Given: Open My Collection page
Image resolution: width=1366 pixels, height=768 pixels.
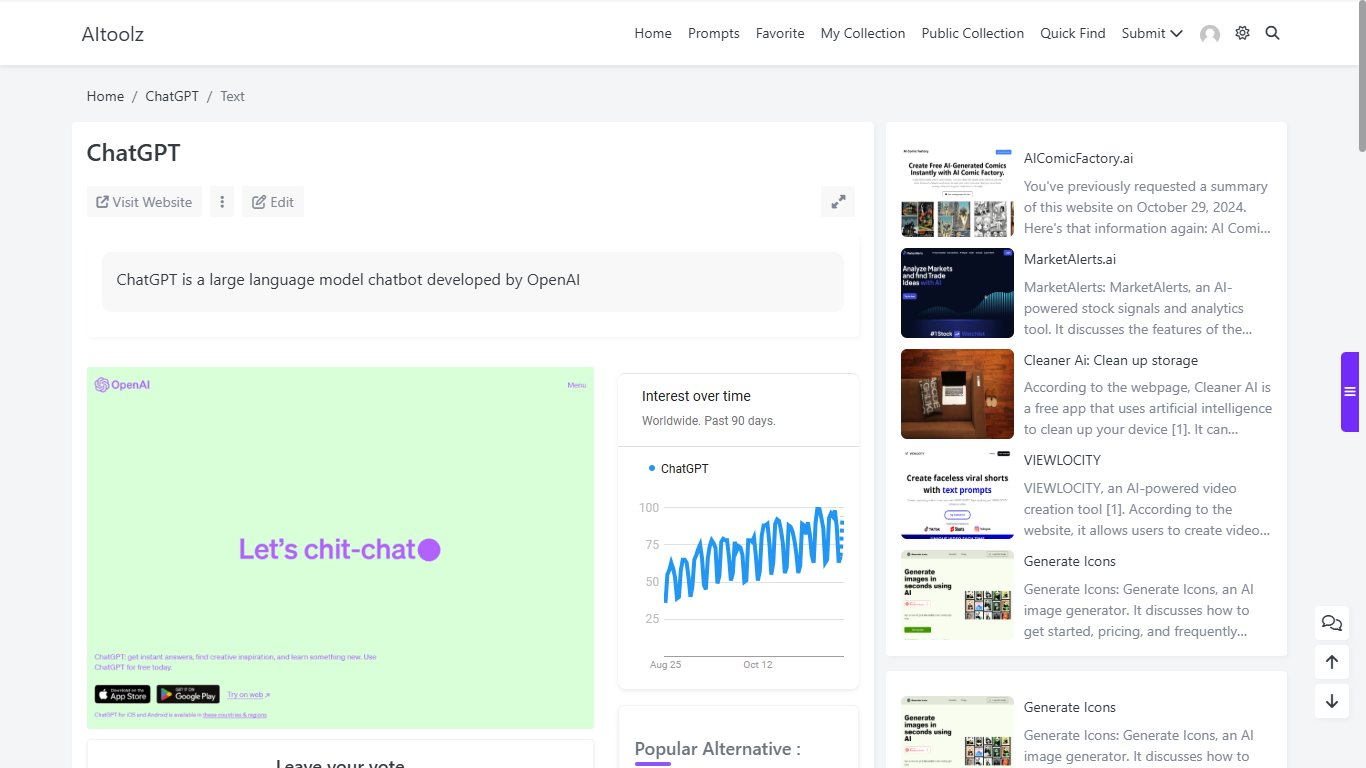Looking at the screenshot, I should [x=863, y=33].
